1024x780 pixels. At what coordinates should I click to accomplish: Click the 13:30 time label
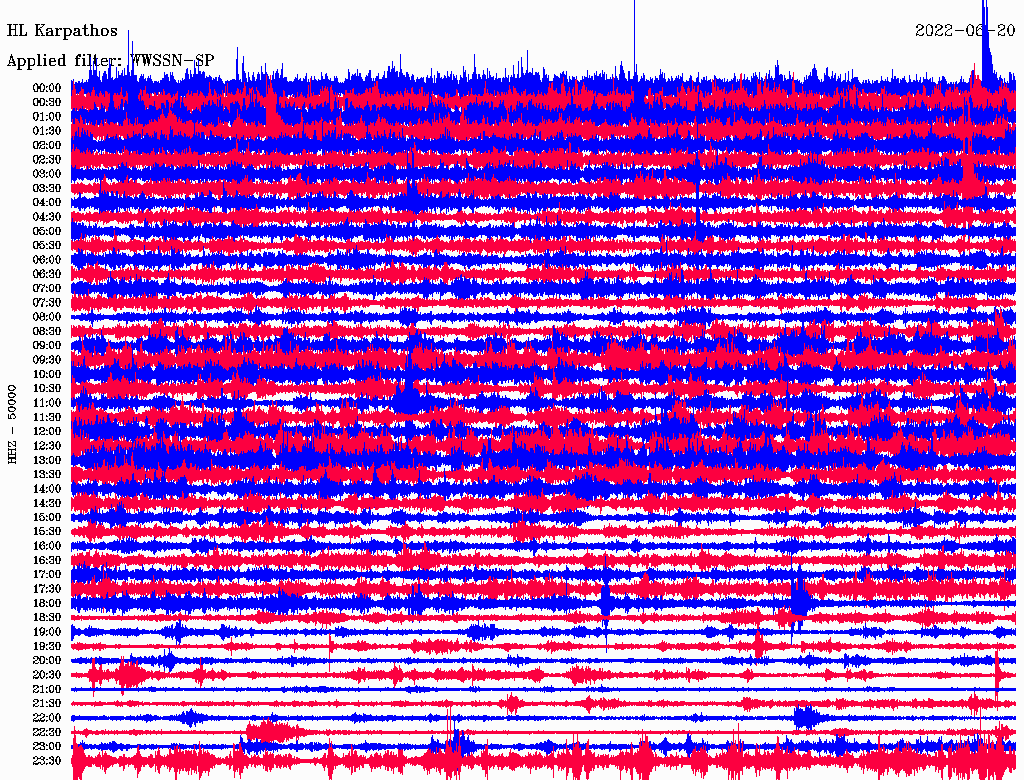tap(47, 475)
